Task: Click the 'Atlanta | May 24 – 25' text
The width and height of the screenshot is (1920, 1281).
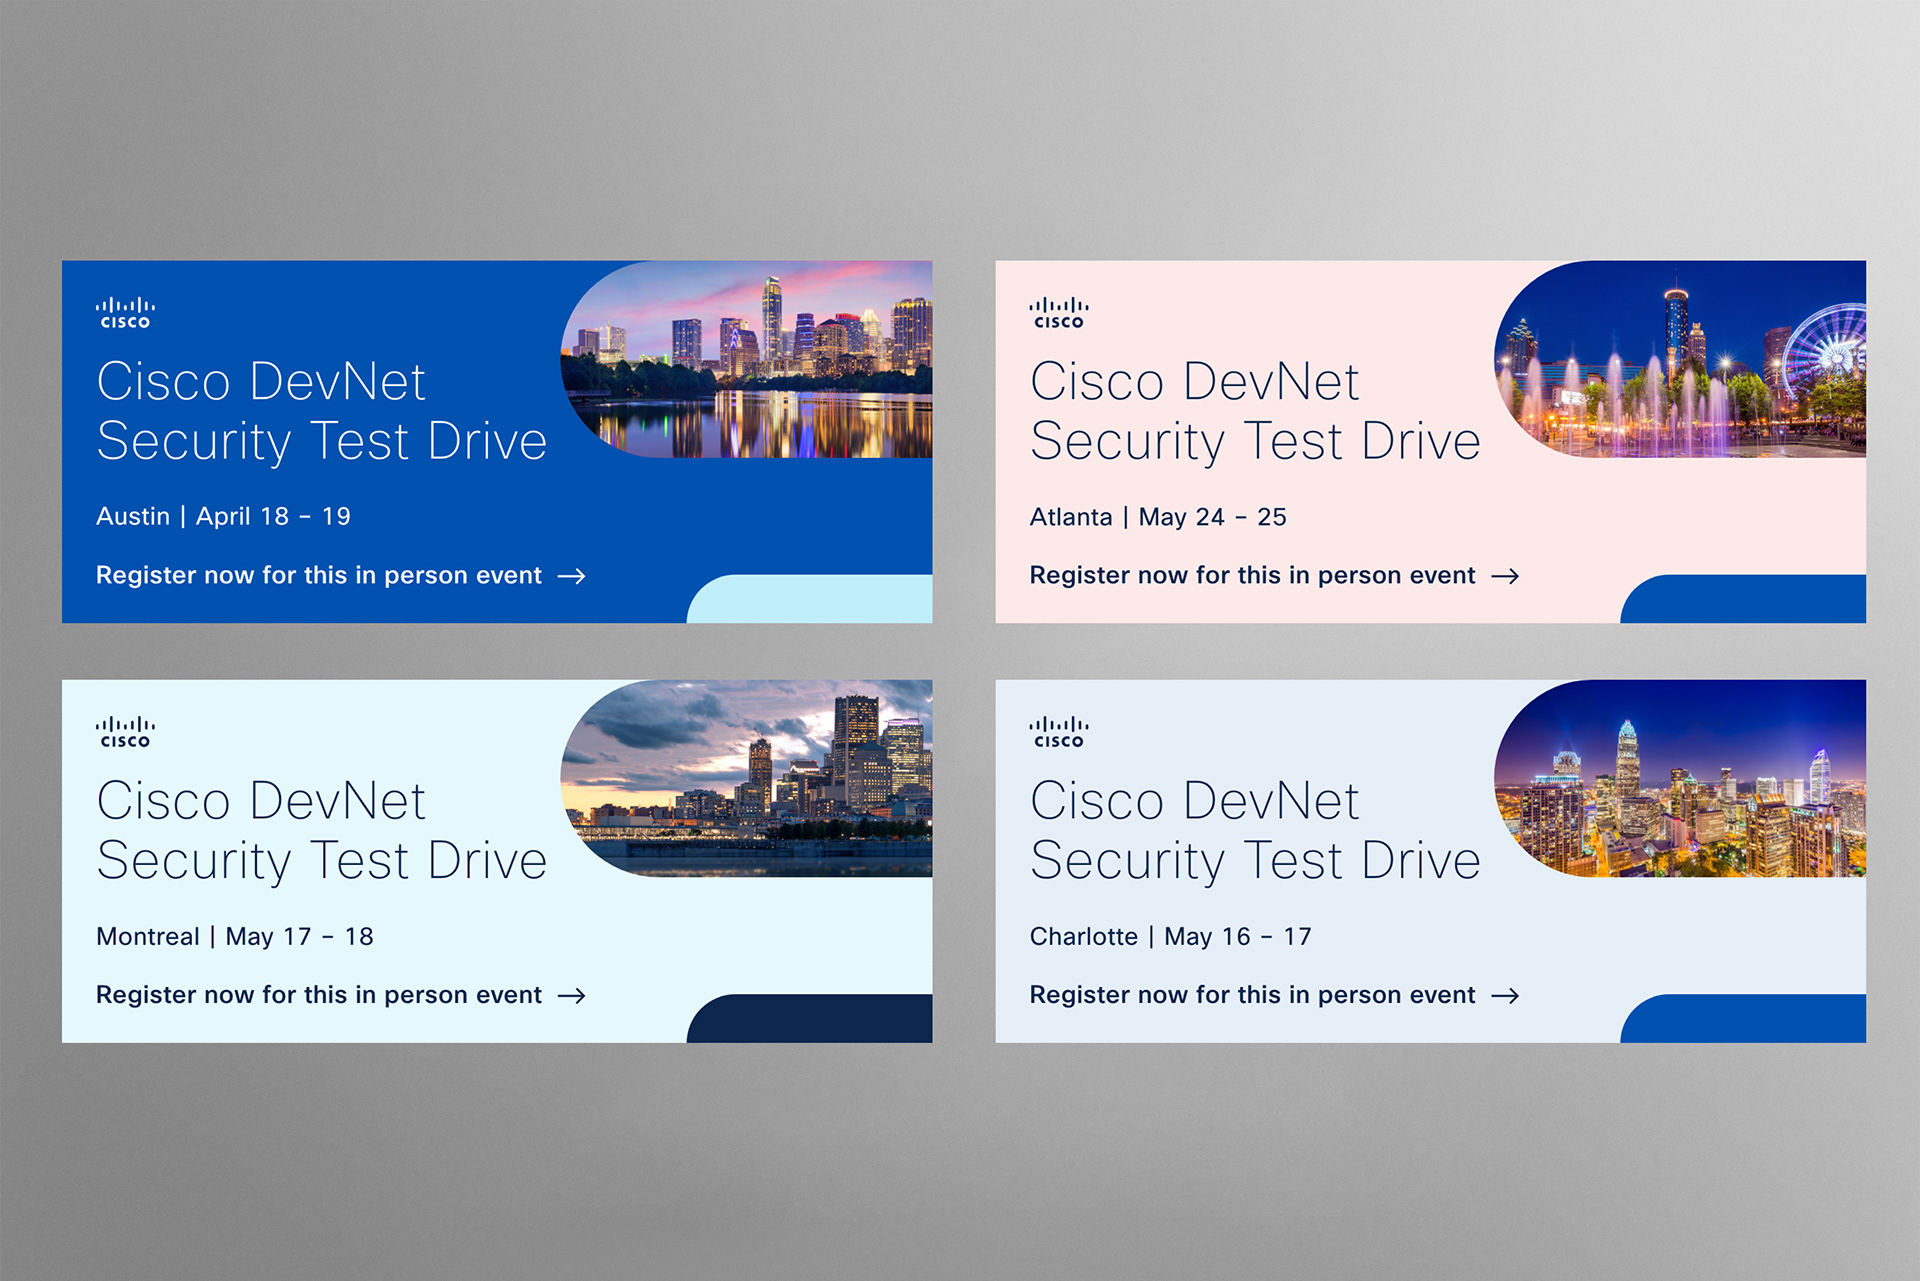Action: tap(1158, 517)
